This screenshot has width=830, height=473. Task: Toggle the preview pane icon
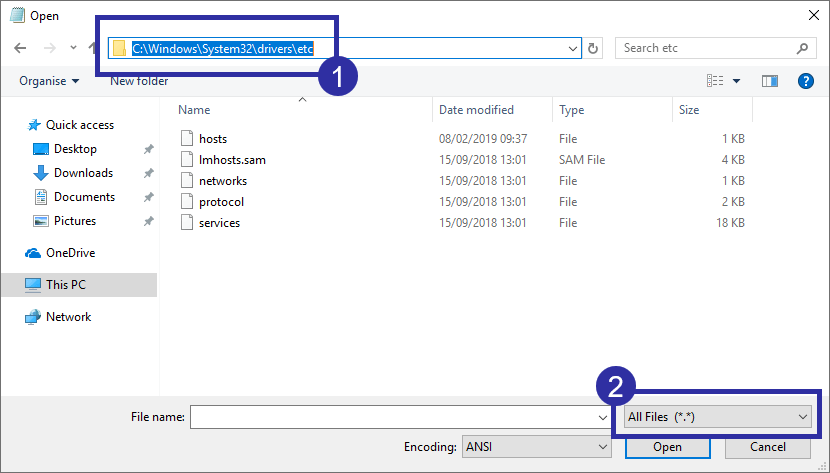(x=769, y=81)
